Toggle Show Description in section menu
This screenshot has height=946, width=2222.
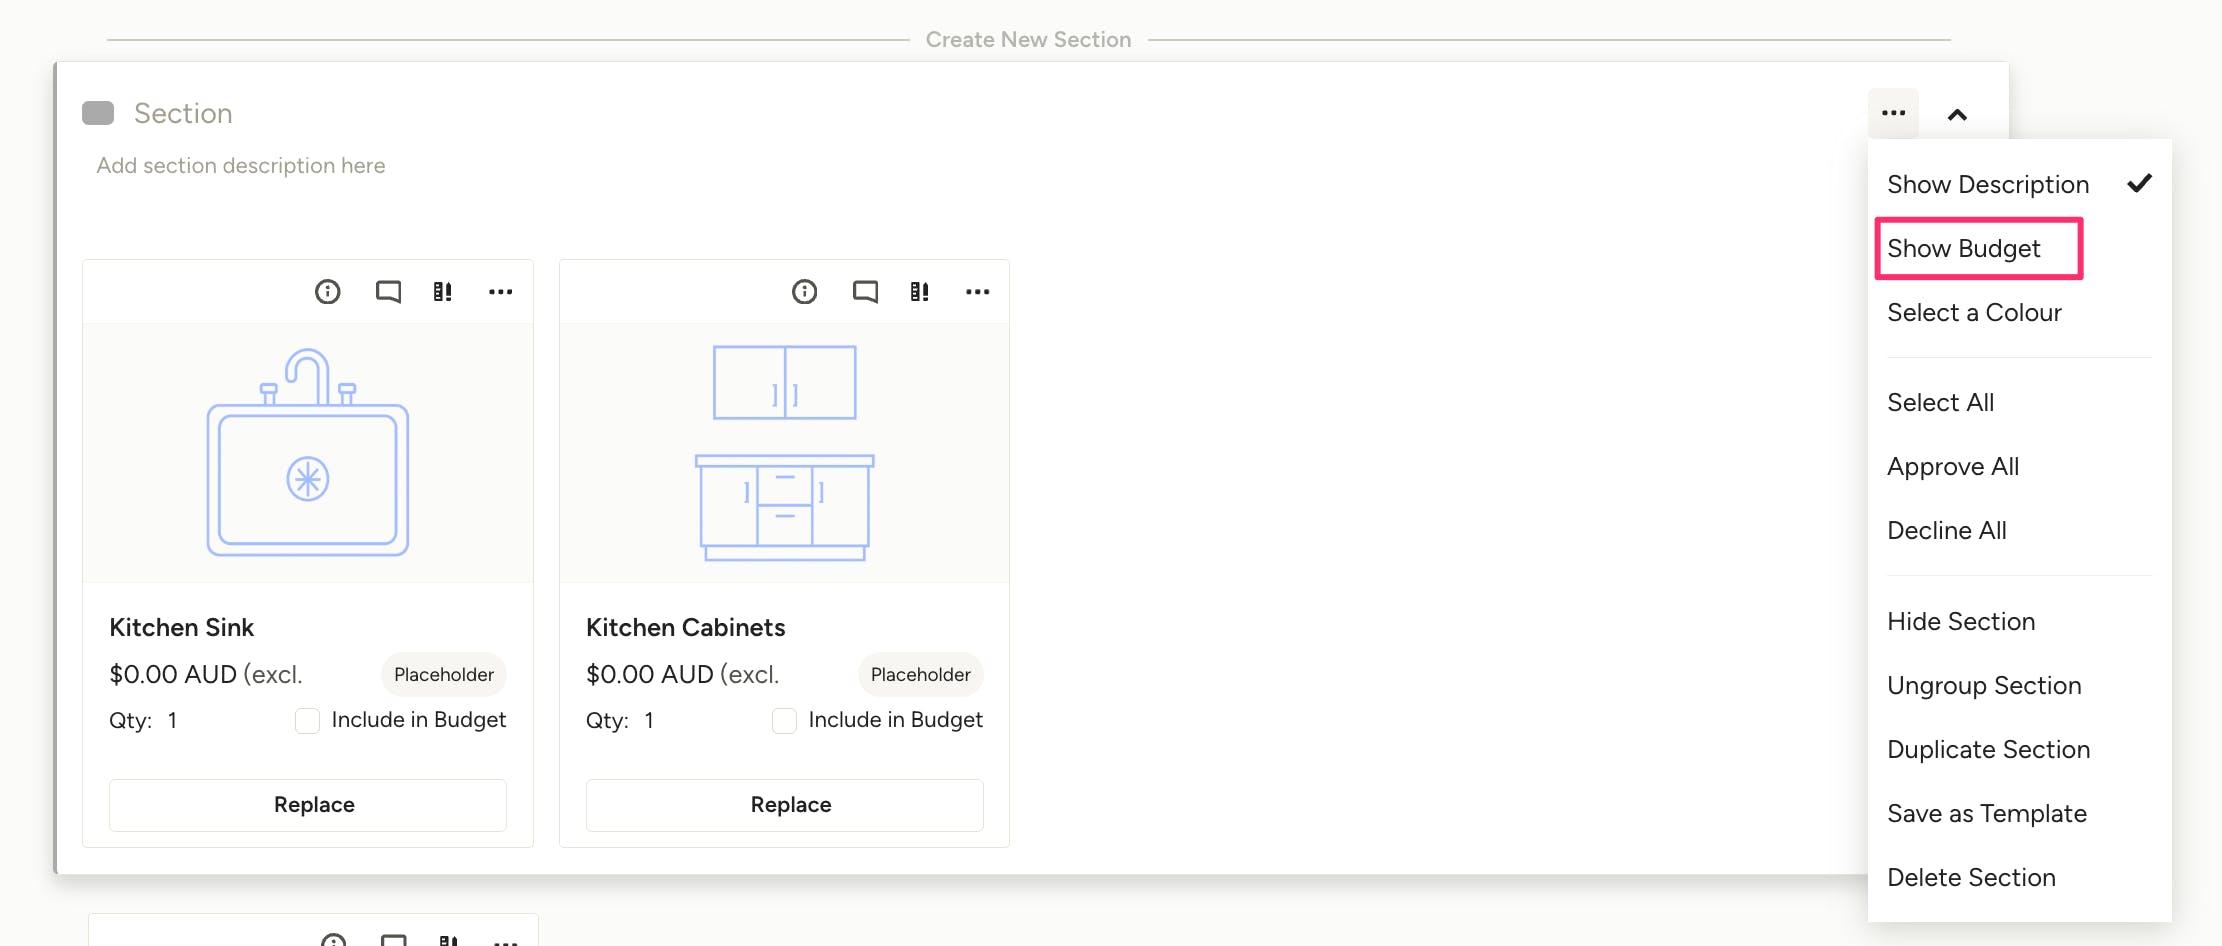[x=1988, y=185]
